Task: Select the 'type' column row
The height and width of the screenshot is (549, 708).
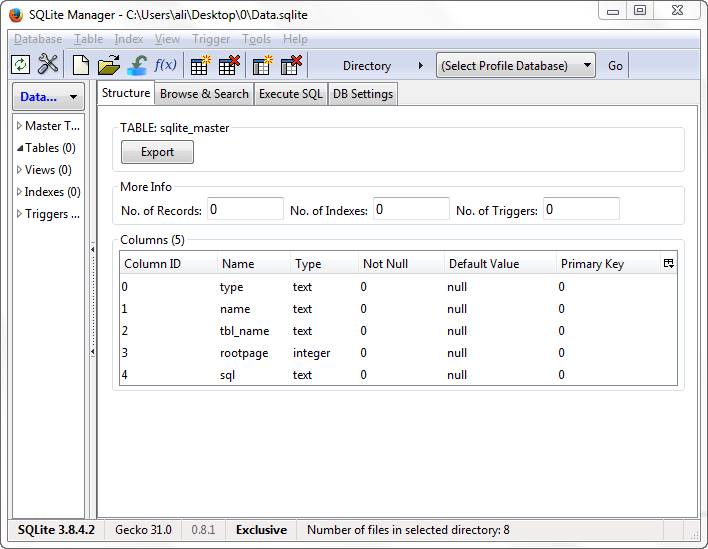Action: click(x=398, y=287)
